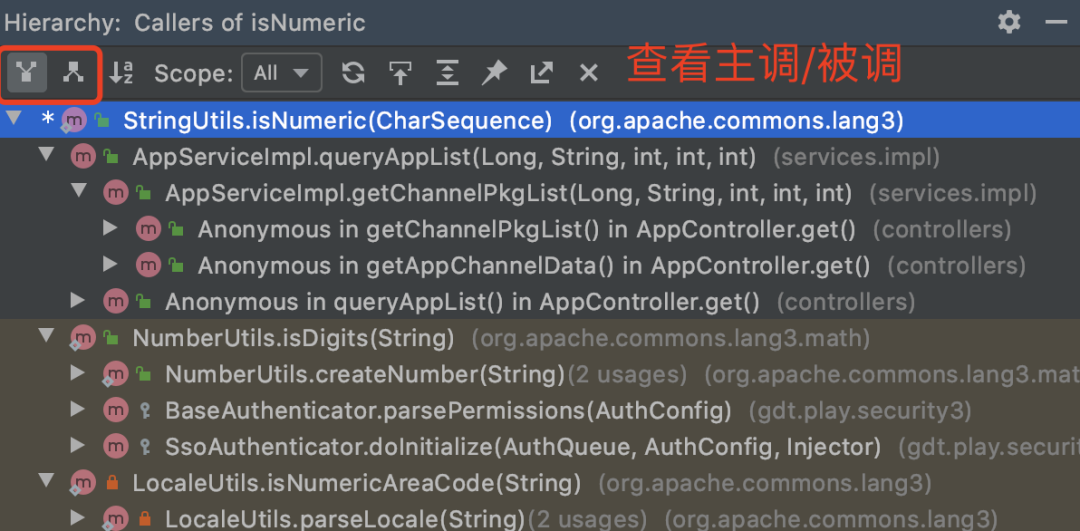Pin the hierarchy tab

coord(494,73)
